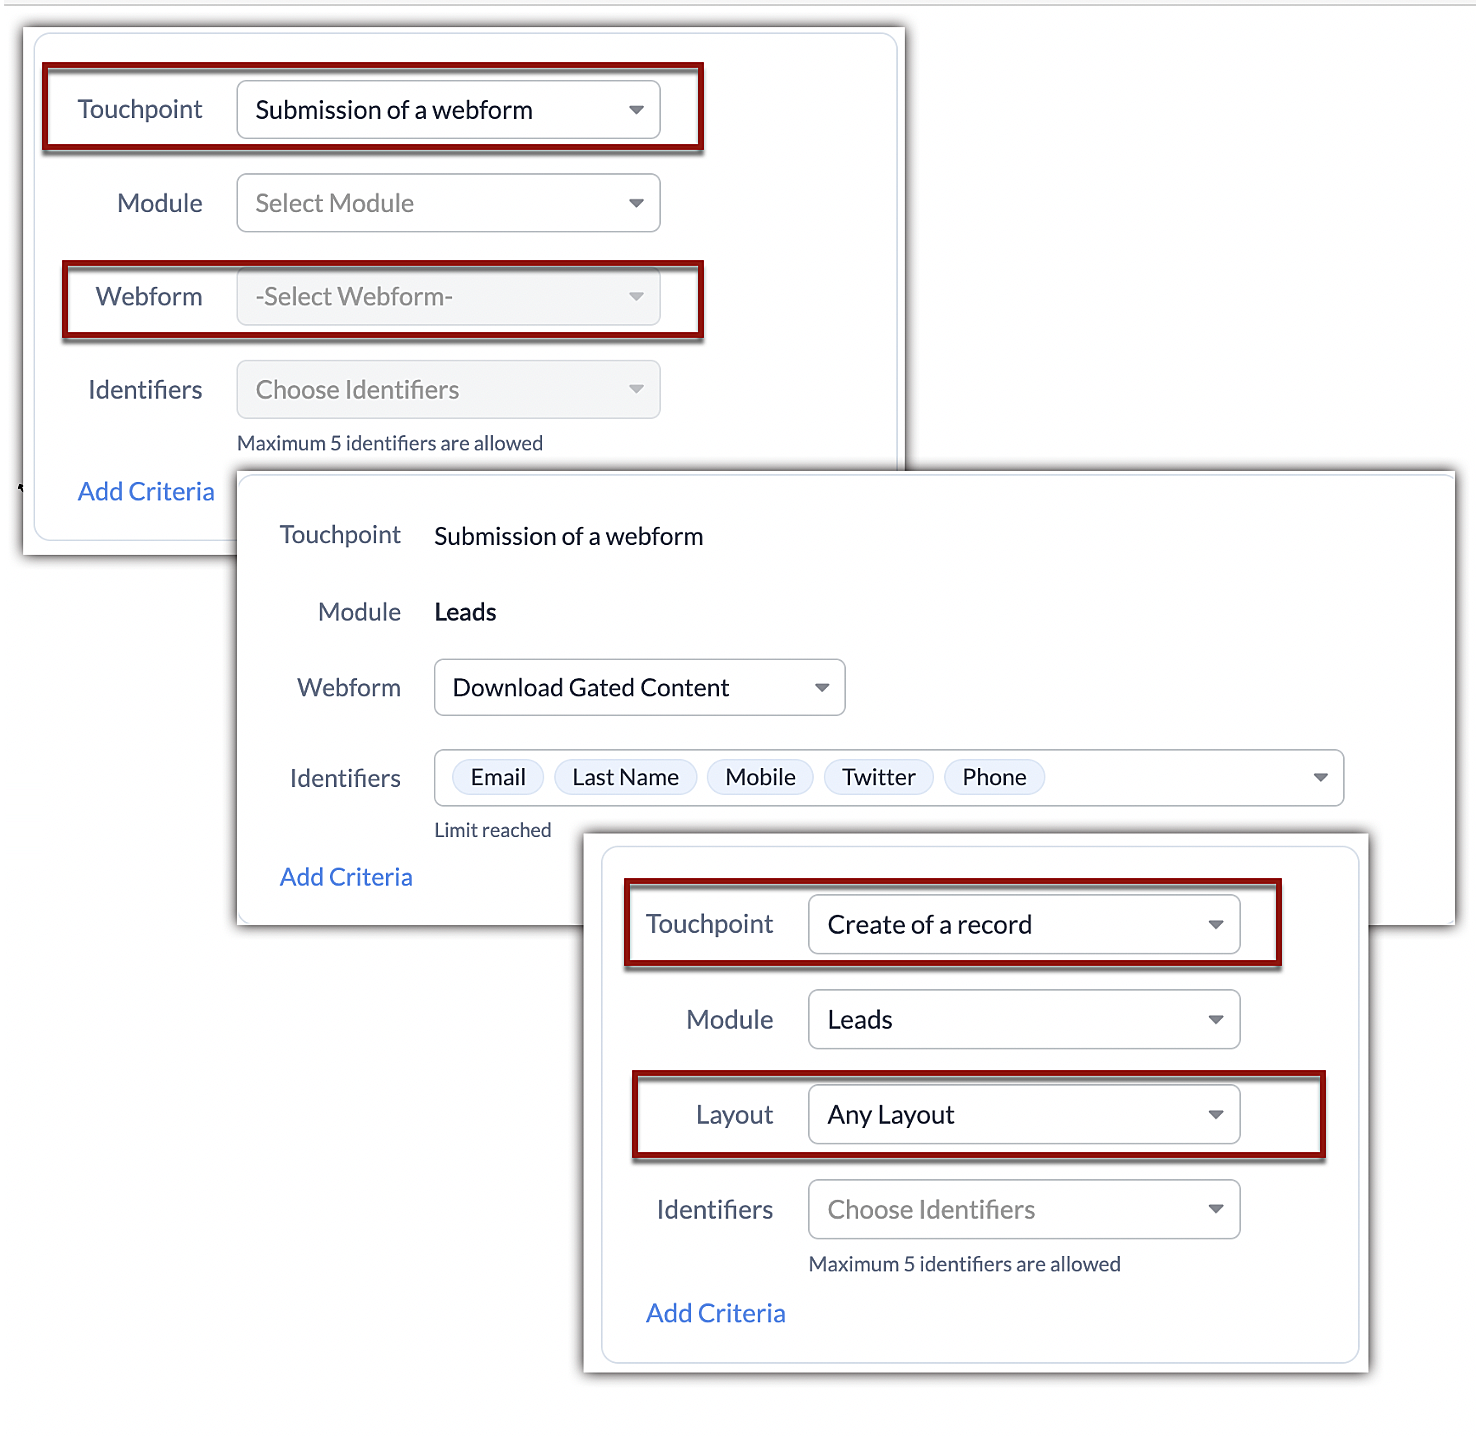Select the Twitter identifier tag
This screenshot has height=1436, width=1476.
tap(878, 778)
